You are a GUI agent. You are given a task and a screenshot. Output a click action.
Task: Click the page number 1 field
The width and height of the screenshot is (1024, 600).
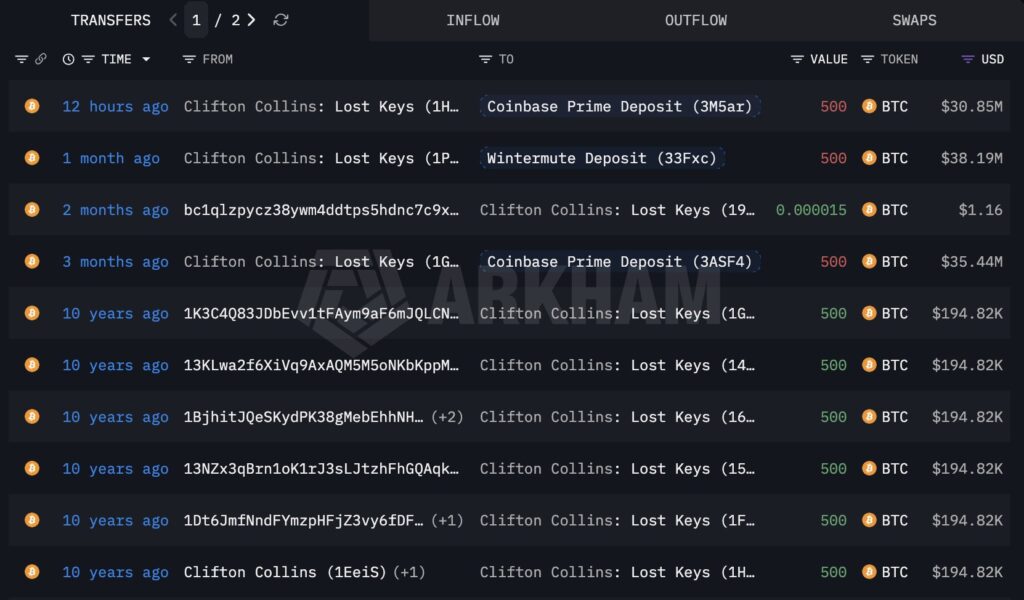[x=196, y=20]
